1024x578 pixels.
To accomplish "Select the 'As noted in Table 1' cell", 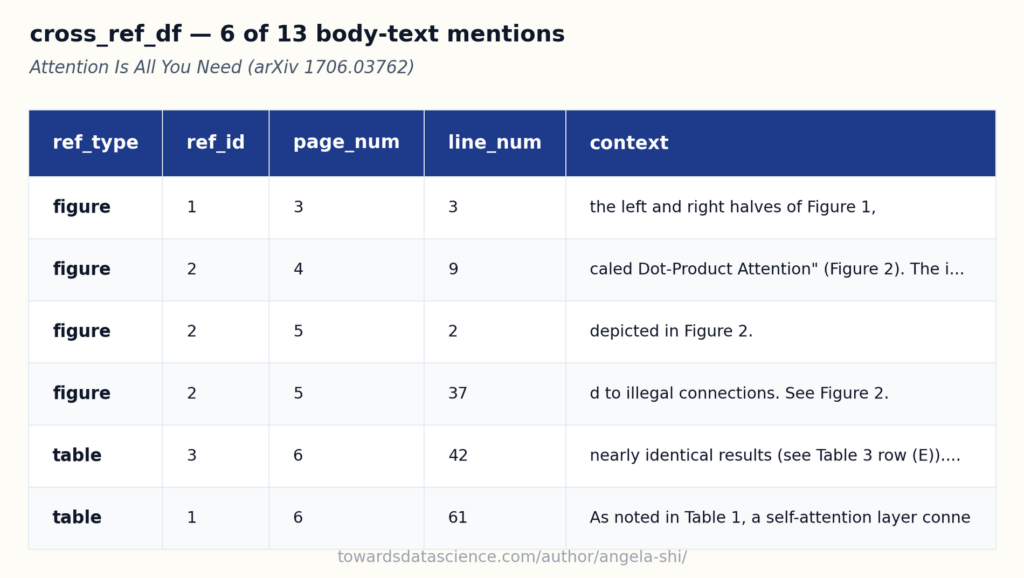I will point(780,517).
